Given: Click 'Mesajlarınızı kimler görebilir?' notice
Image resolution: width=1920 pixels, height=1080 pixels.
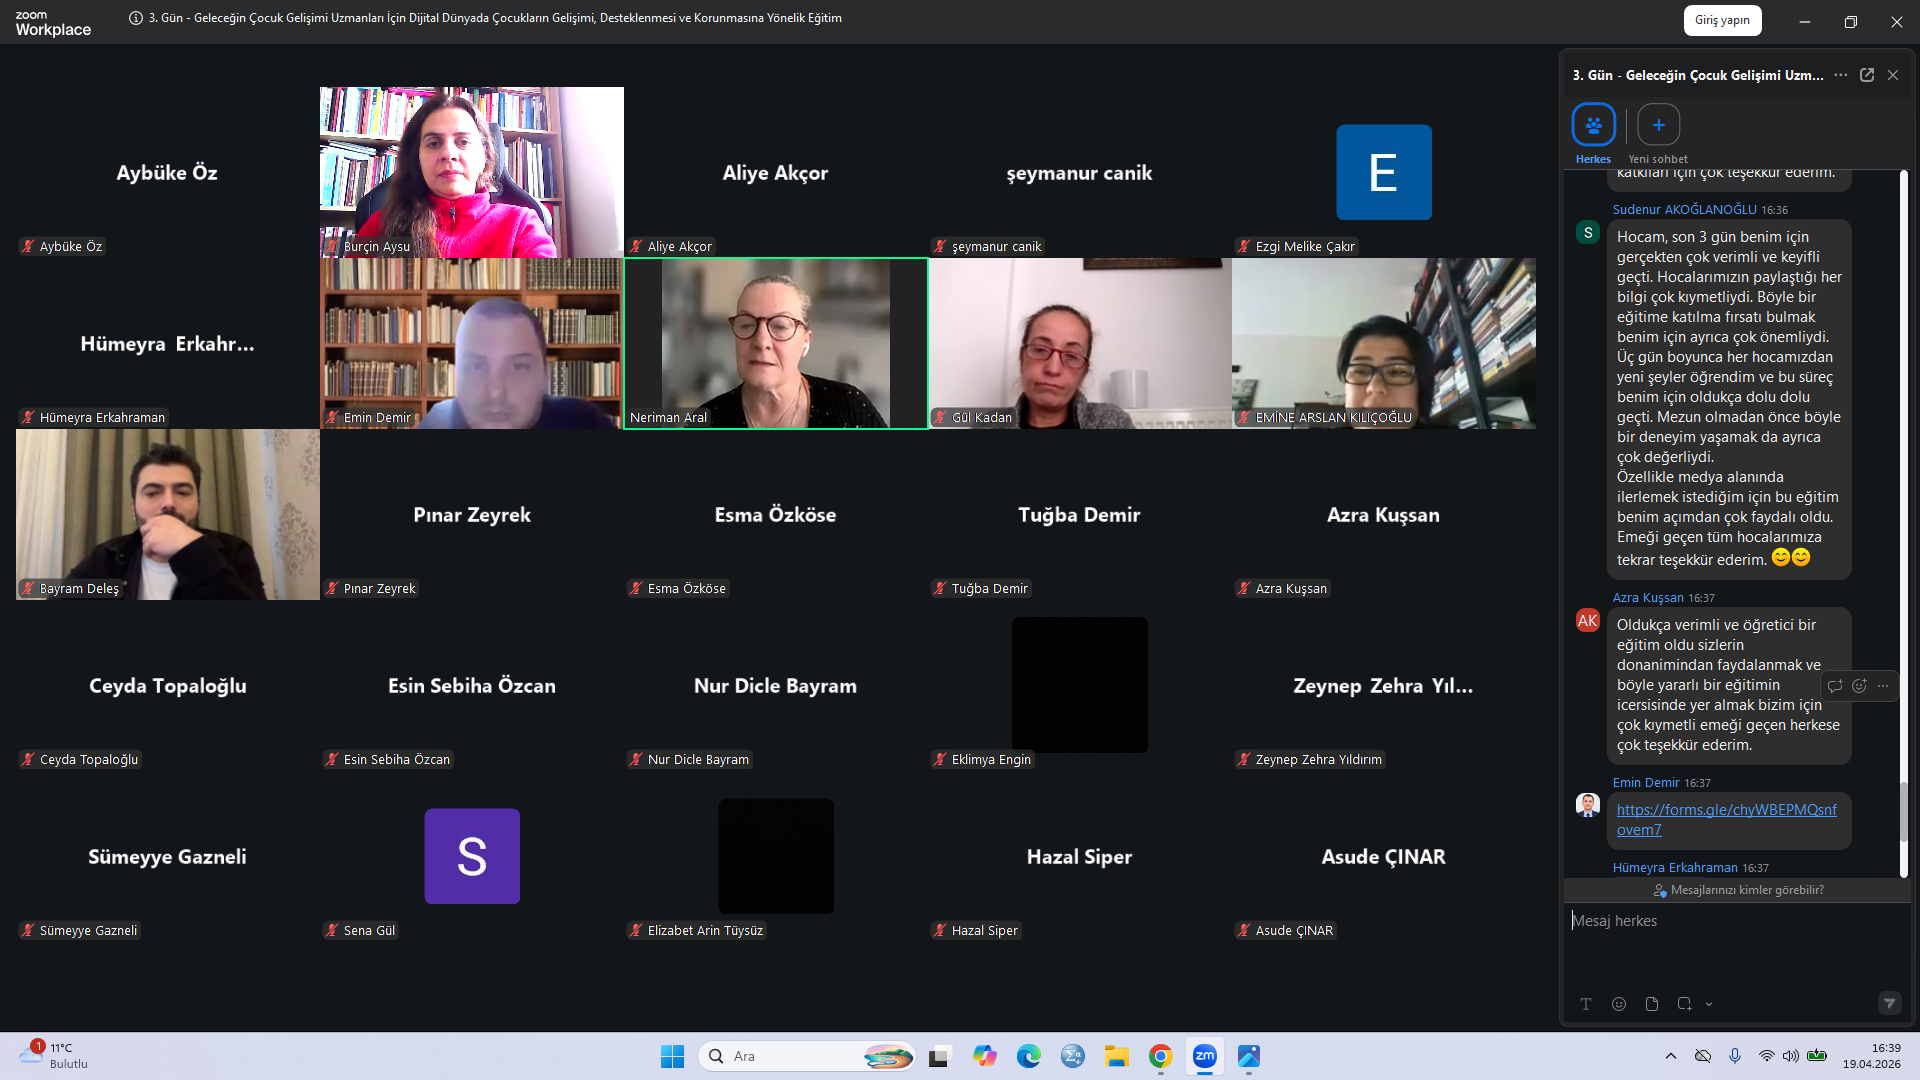Looking at the screenshot, I should [1738, 890].
